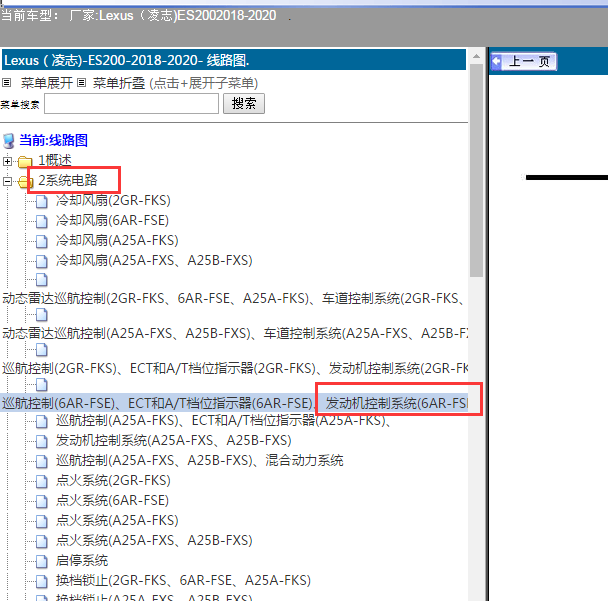Open 冷却风扇(A25A-FXS、A25B-FXS) document
This screenshot has width=608, height=601.
154,260
